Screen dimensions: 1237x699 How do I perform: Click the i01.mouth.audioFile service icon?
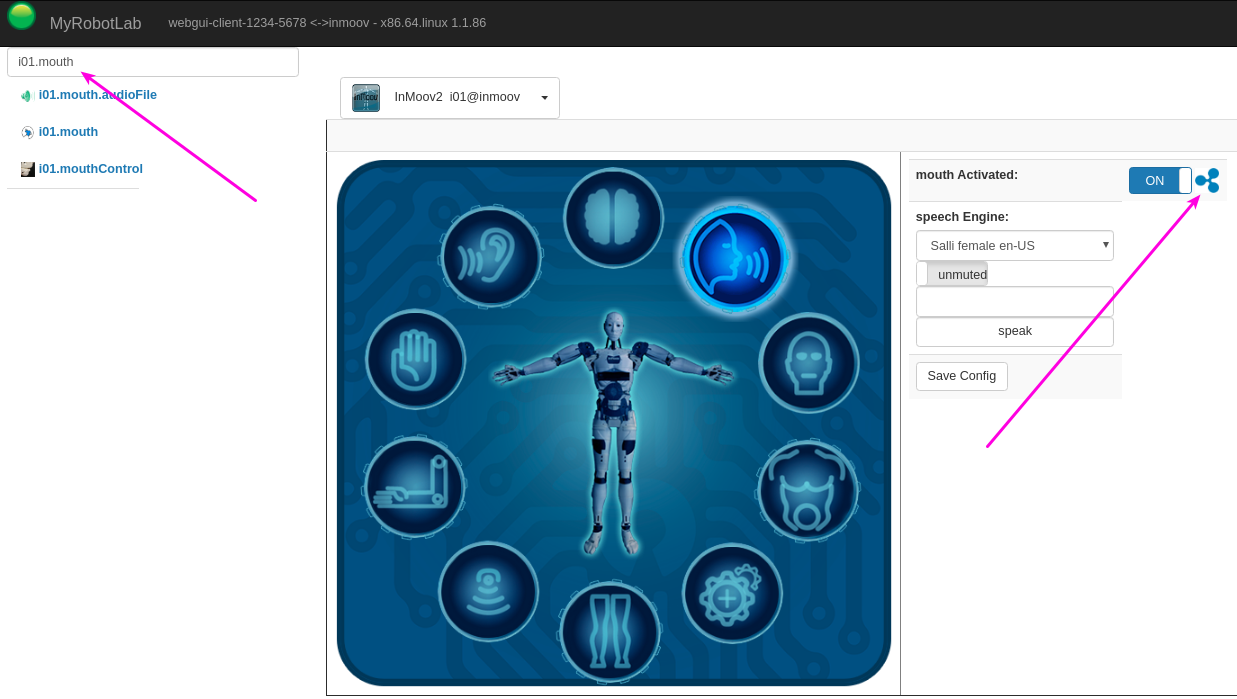[x=28, y=96]
